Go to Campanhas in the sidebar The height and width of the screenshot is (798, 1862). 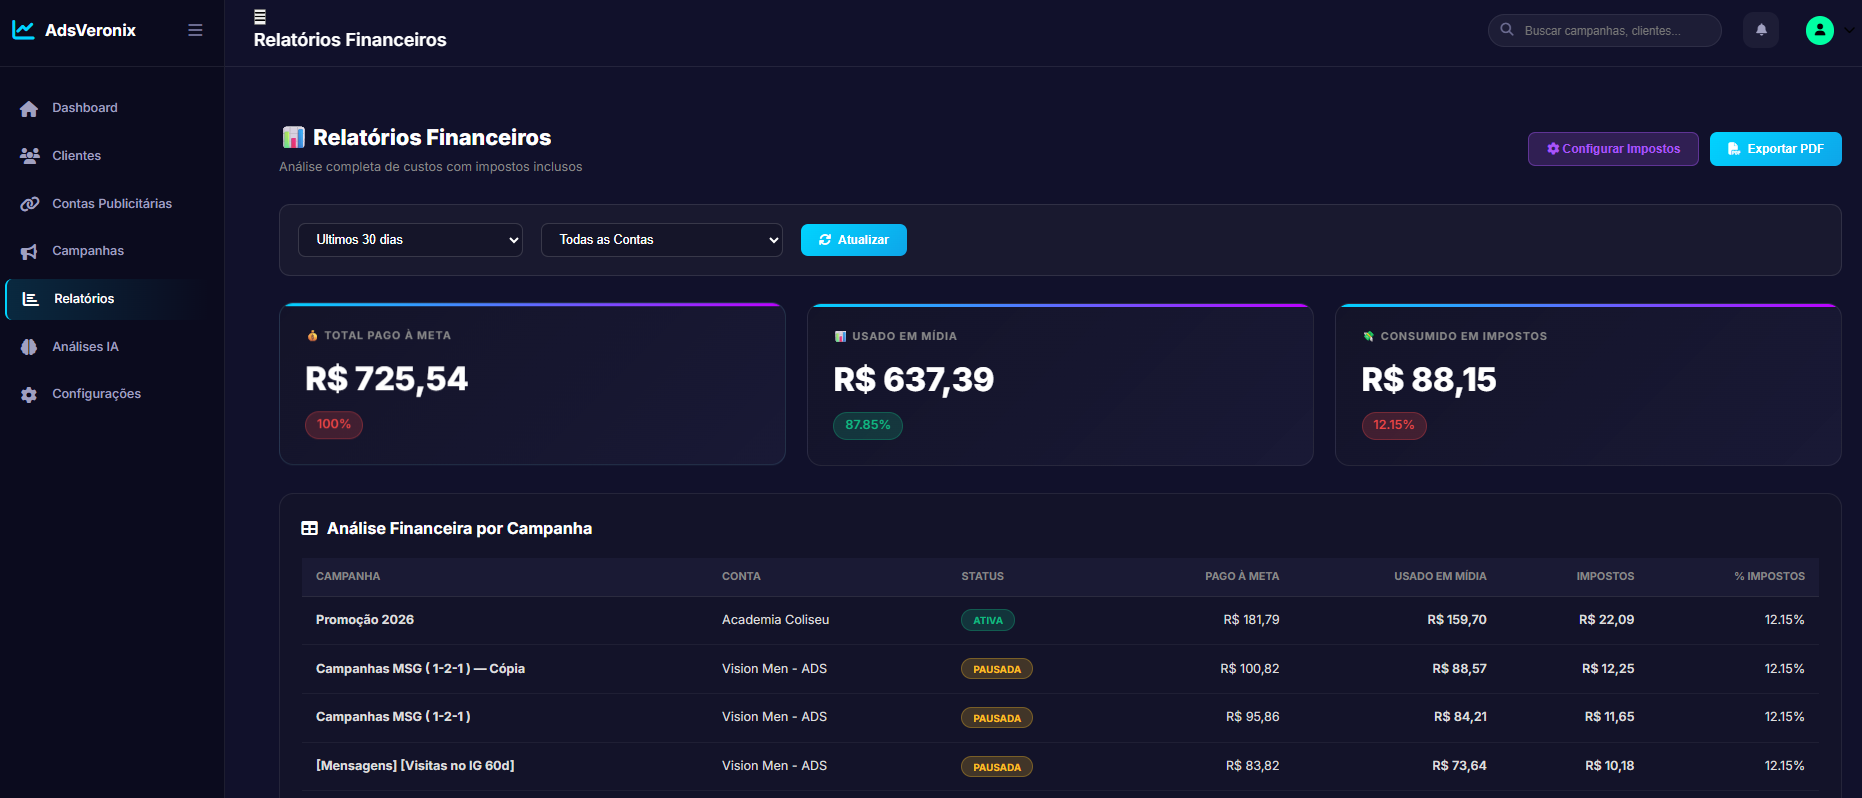[x=88, y=251]
